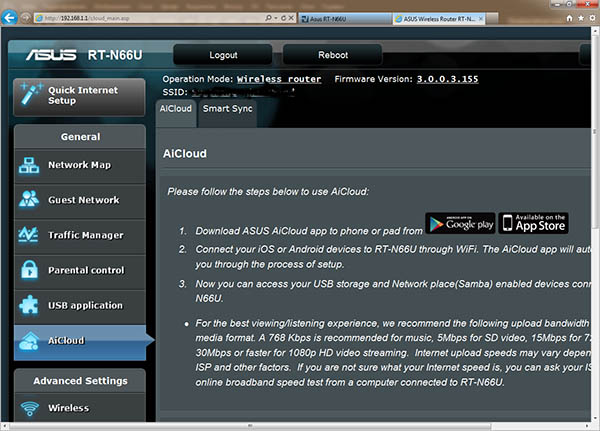This screenshot has width=600, height=431.
Task: Click the AiCloud page heading
Action: 185,153
